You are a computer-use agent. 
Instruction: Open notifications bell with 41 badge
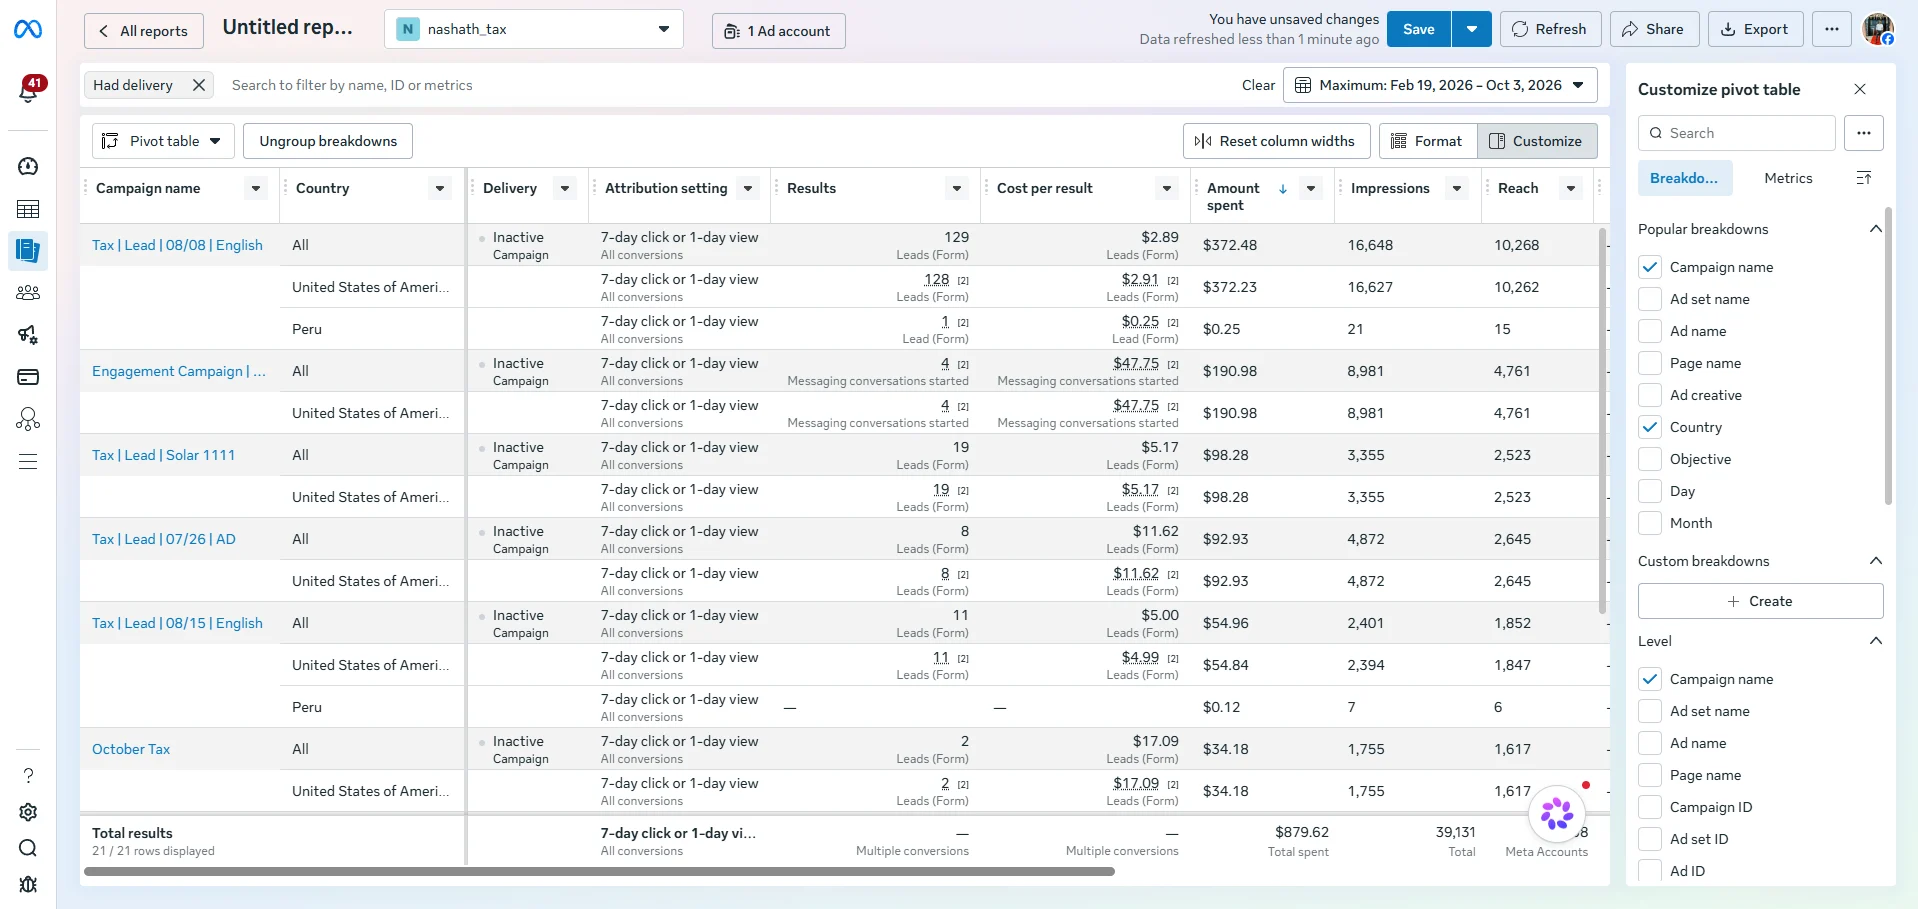[x=29, y=90]
